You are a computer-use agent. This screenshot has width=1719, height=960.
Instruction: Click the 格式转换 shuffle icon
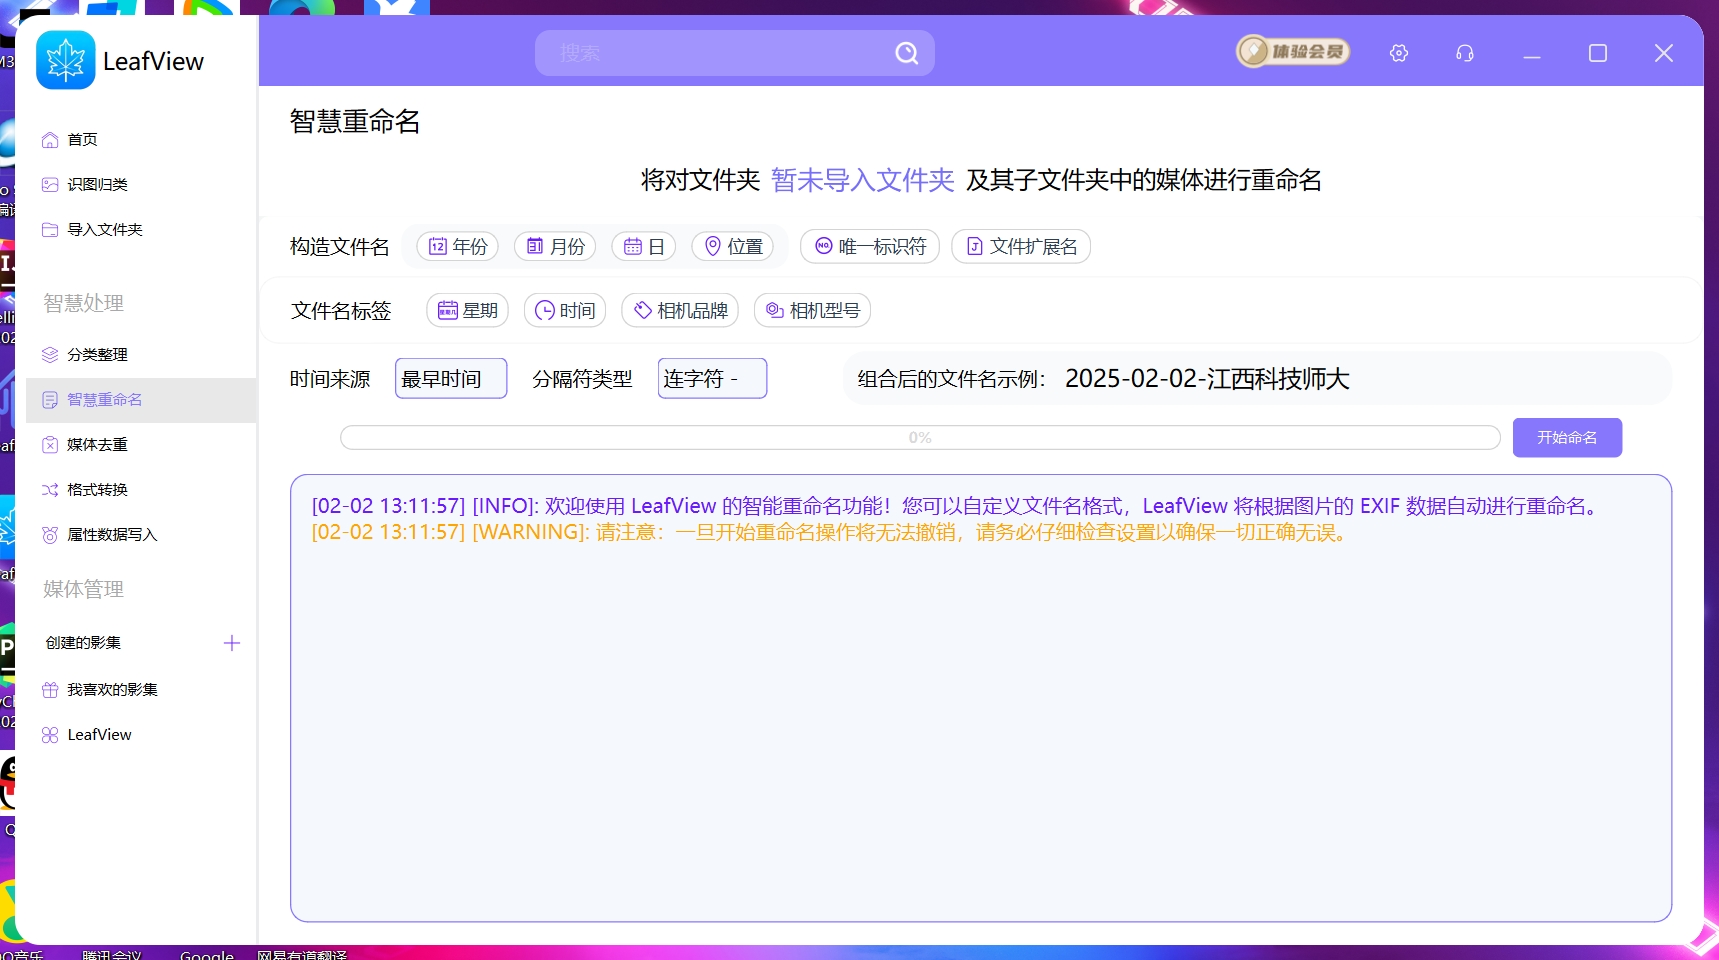click(50, 490)
